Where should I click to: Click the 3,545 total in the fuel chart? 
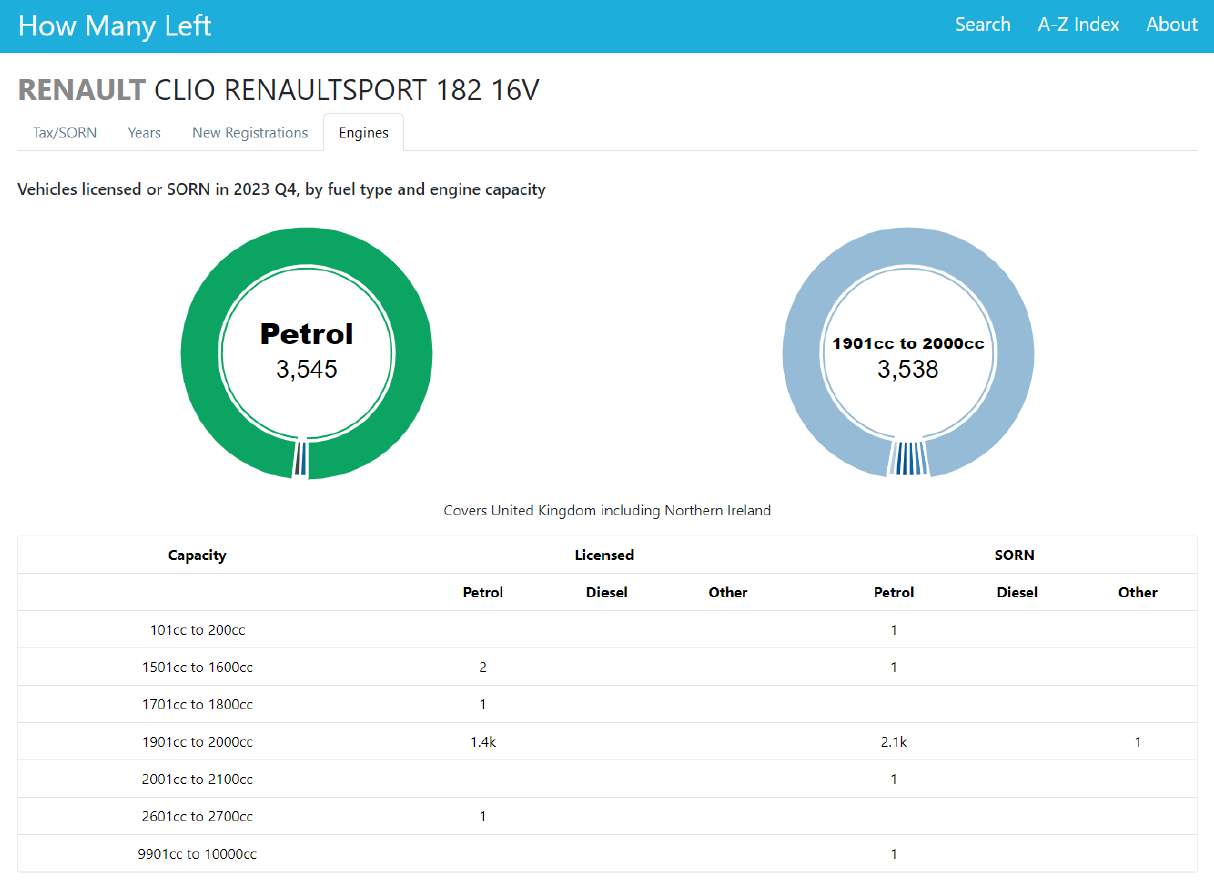[307, 370]
